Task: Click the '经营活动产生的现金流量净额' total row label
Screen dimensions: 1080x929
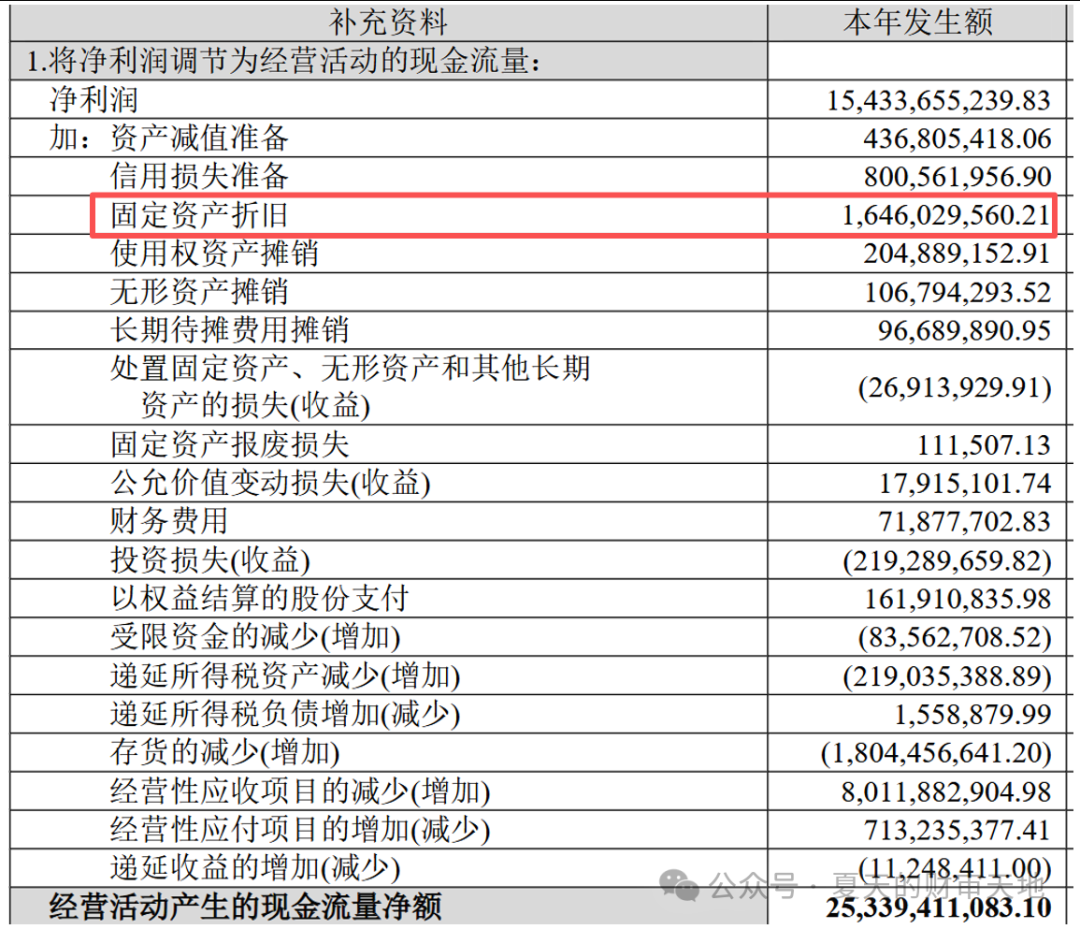Action: (245, 906)
